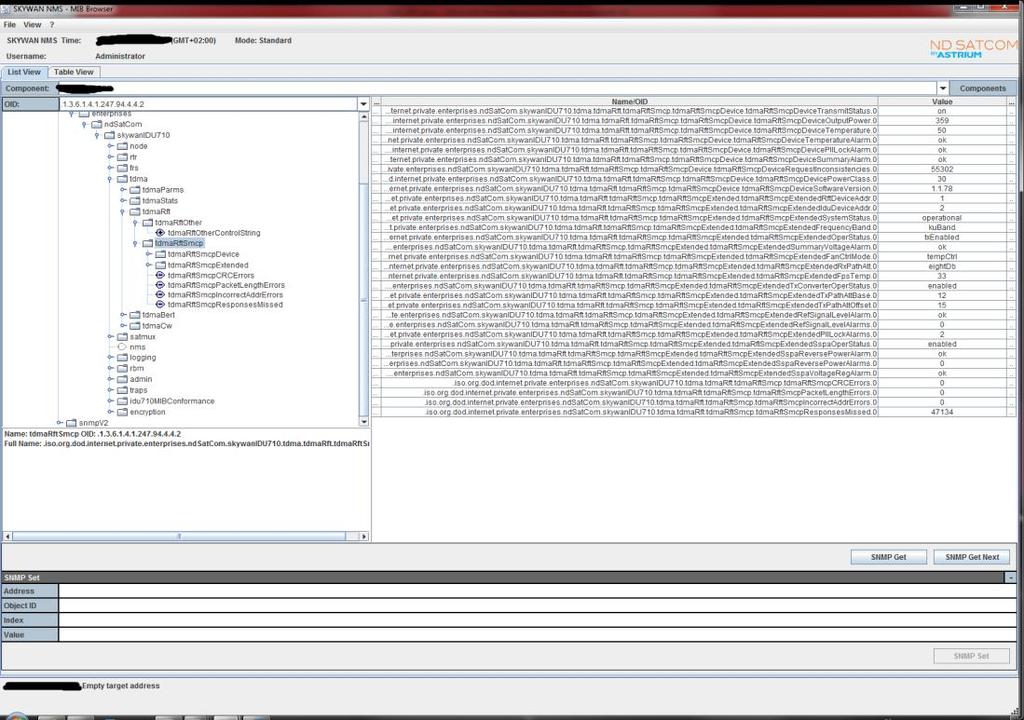
Task: Select the encryption folder icon
Action: [x=122, y=412]
